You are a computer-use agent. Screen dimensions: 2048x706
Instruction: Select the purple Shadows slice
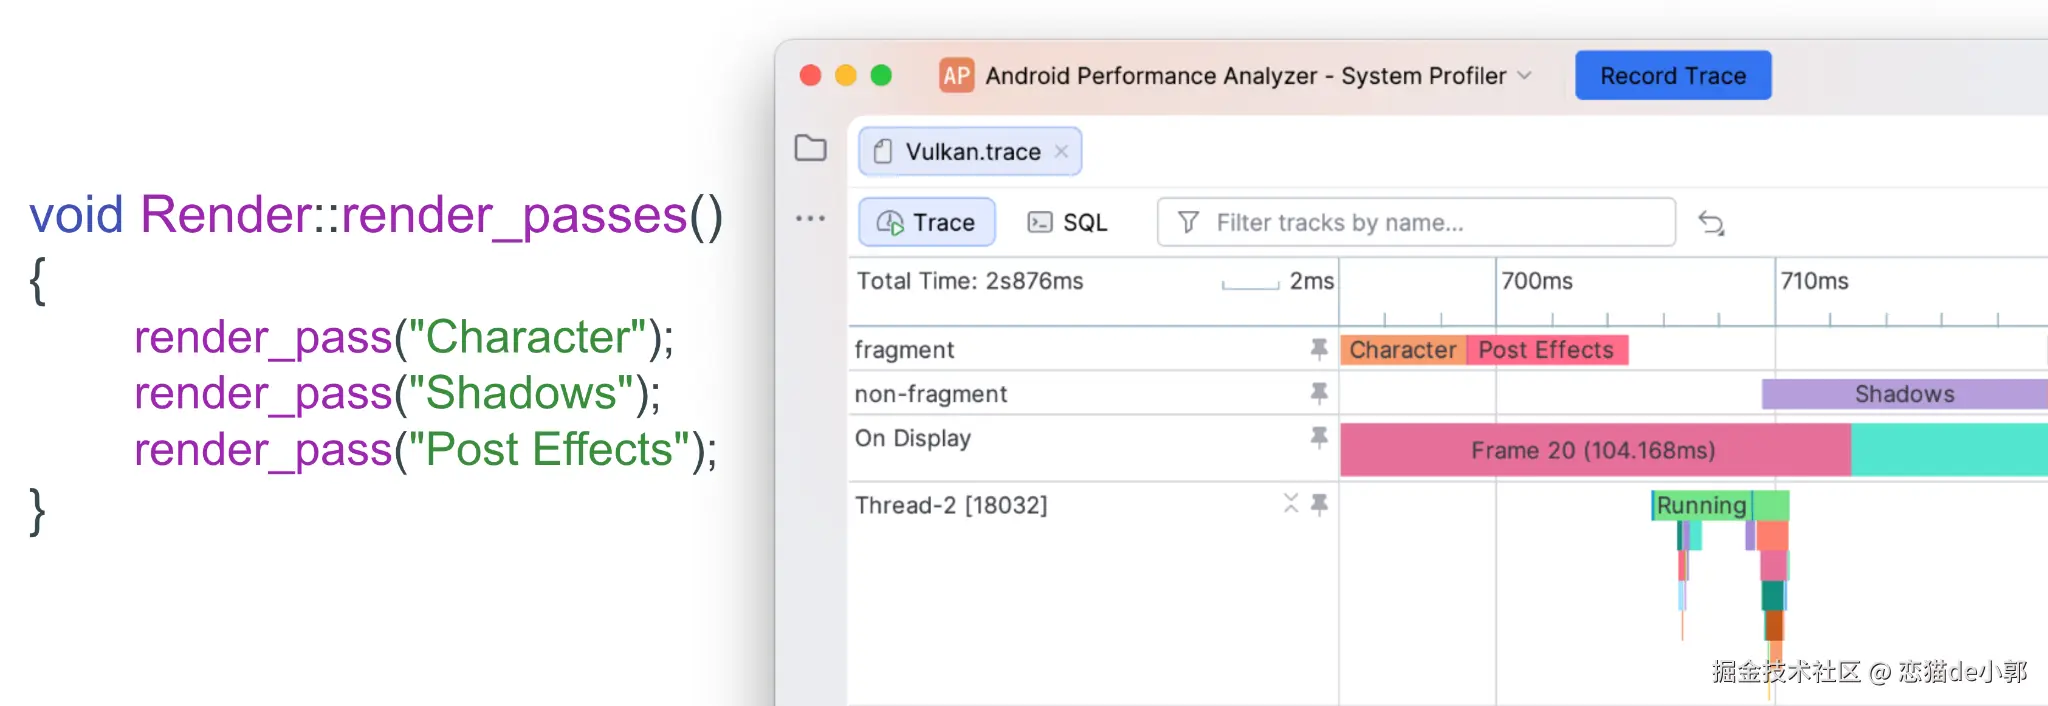click(1904, 394)
